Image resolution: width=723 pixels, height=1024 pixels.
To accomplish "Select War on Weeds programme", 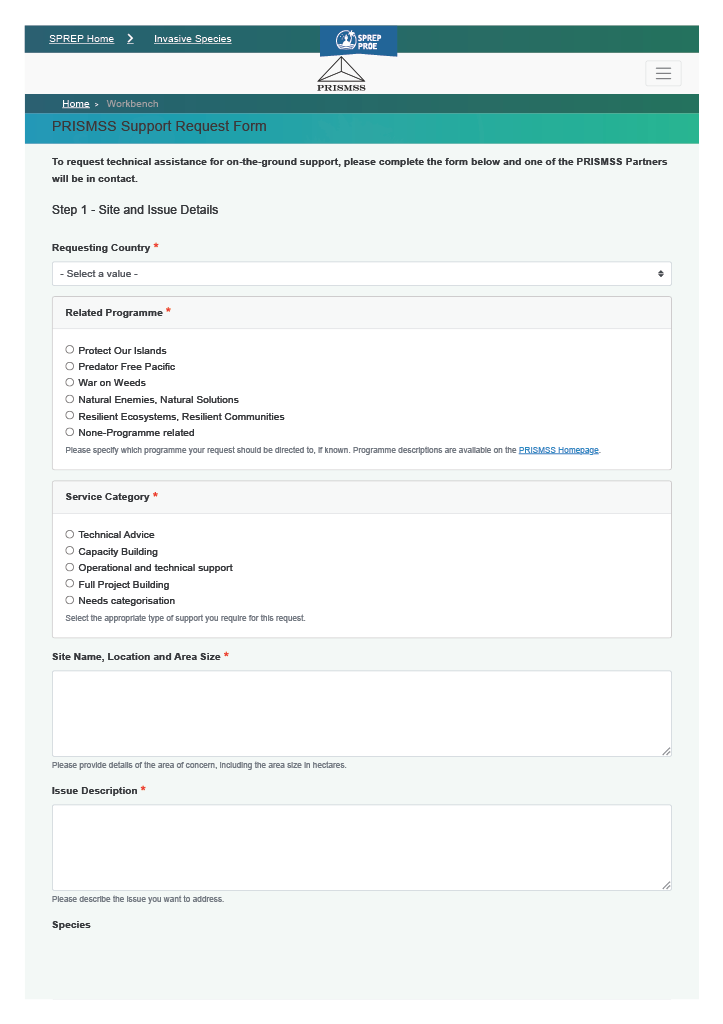I will [x=69, y=382].
